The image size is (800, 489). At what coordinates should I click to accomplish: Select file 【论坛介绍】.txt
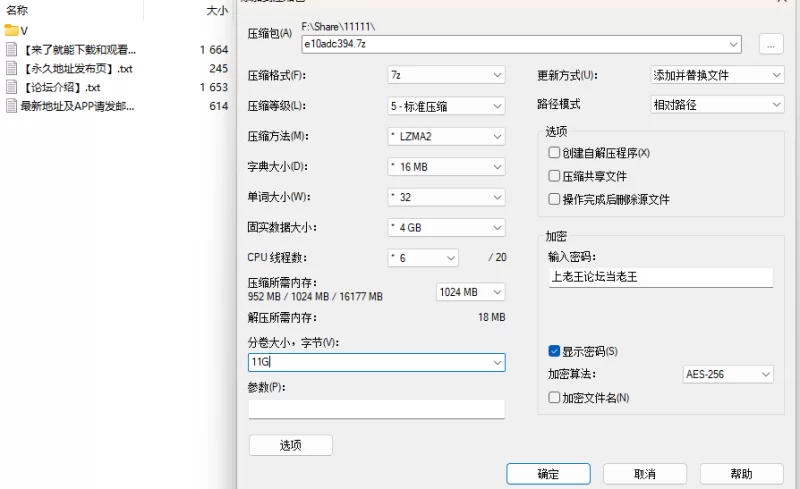point(62,87)
